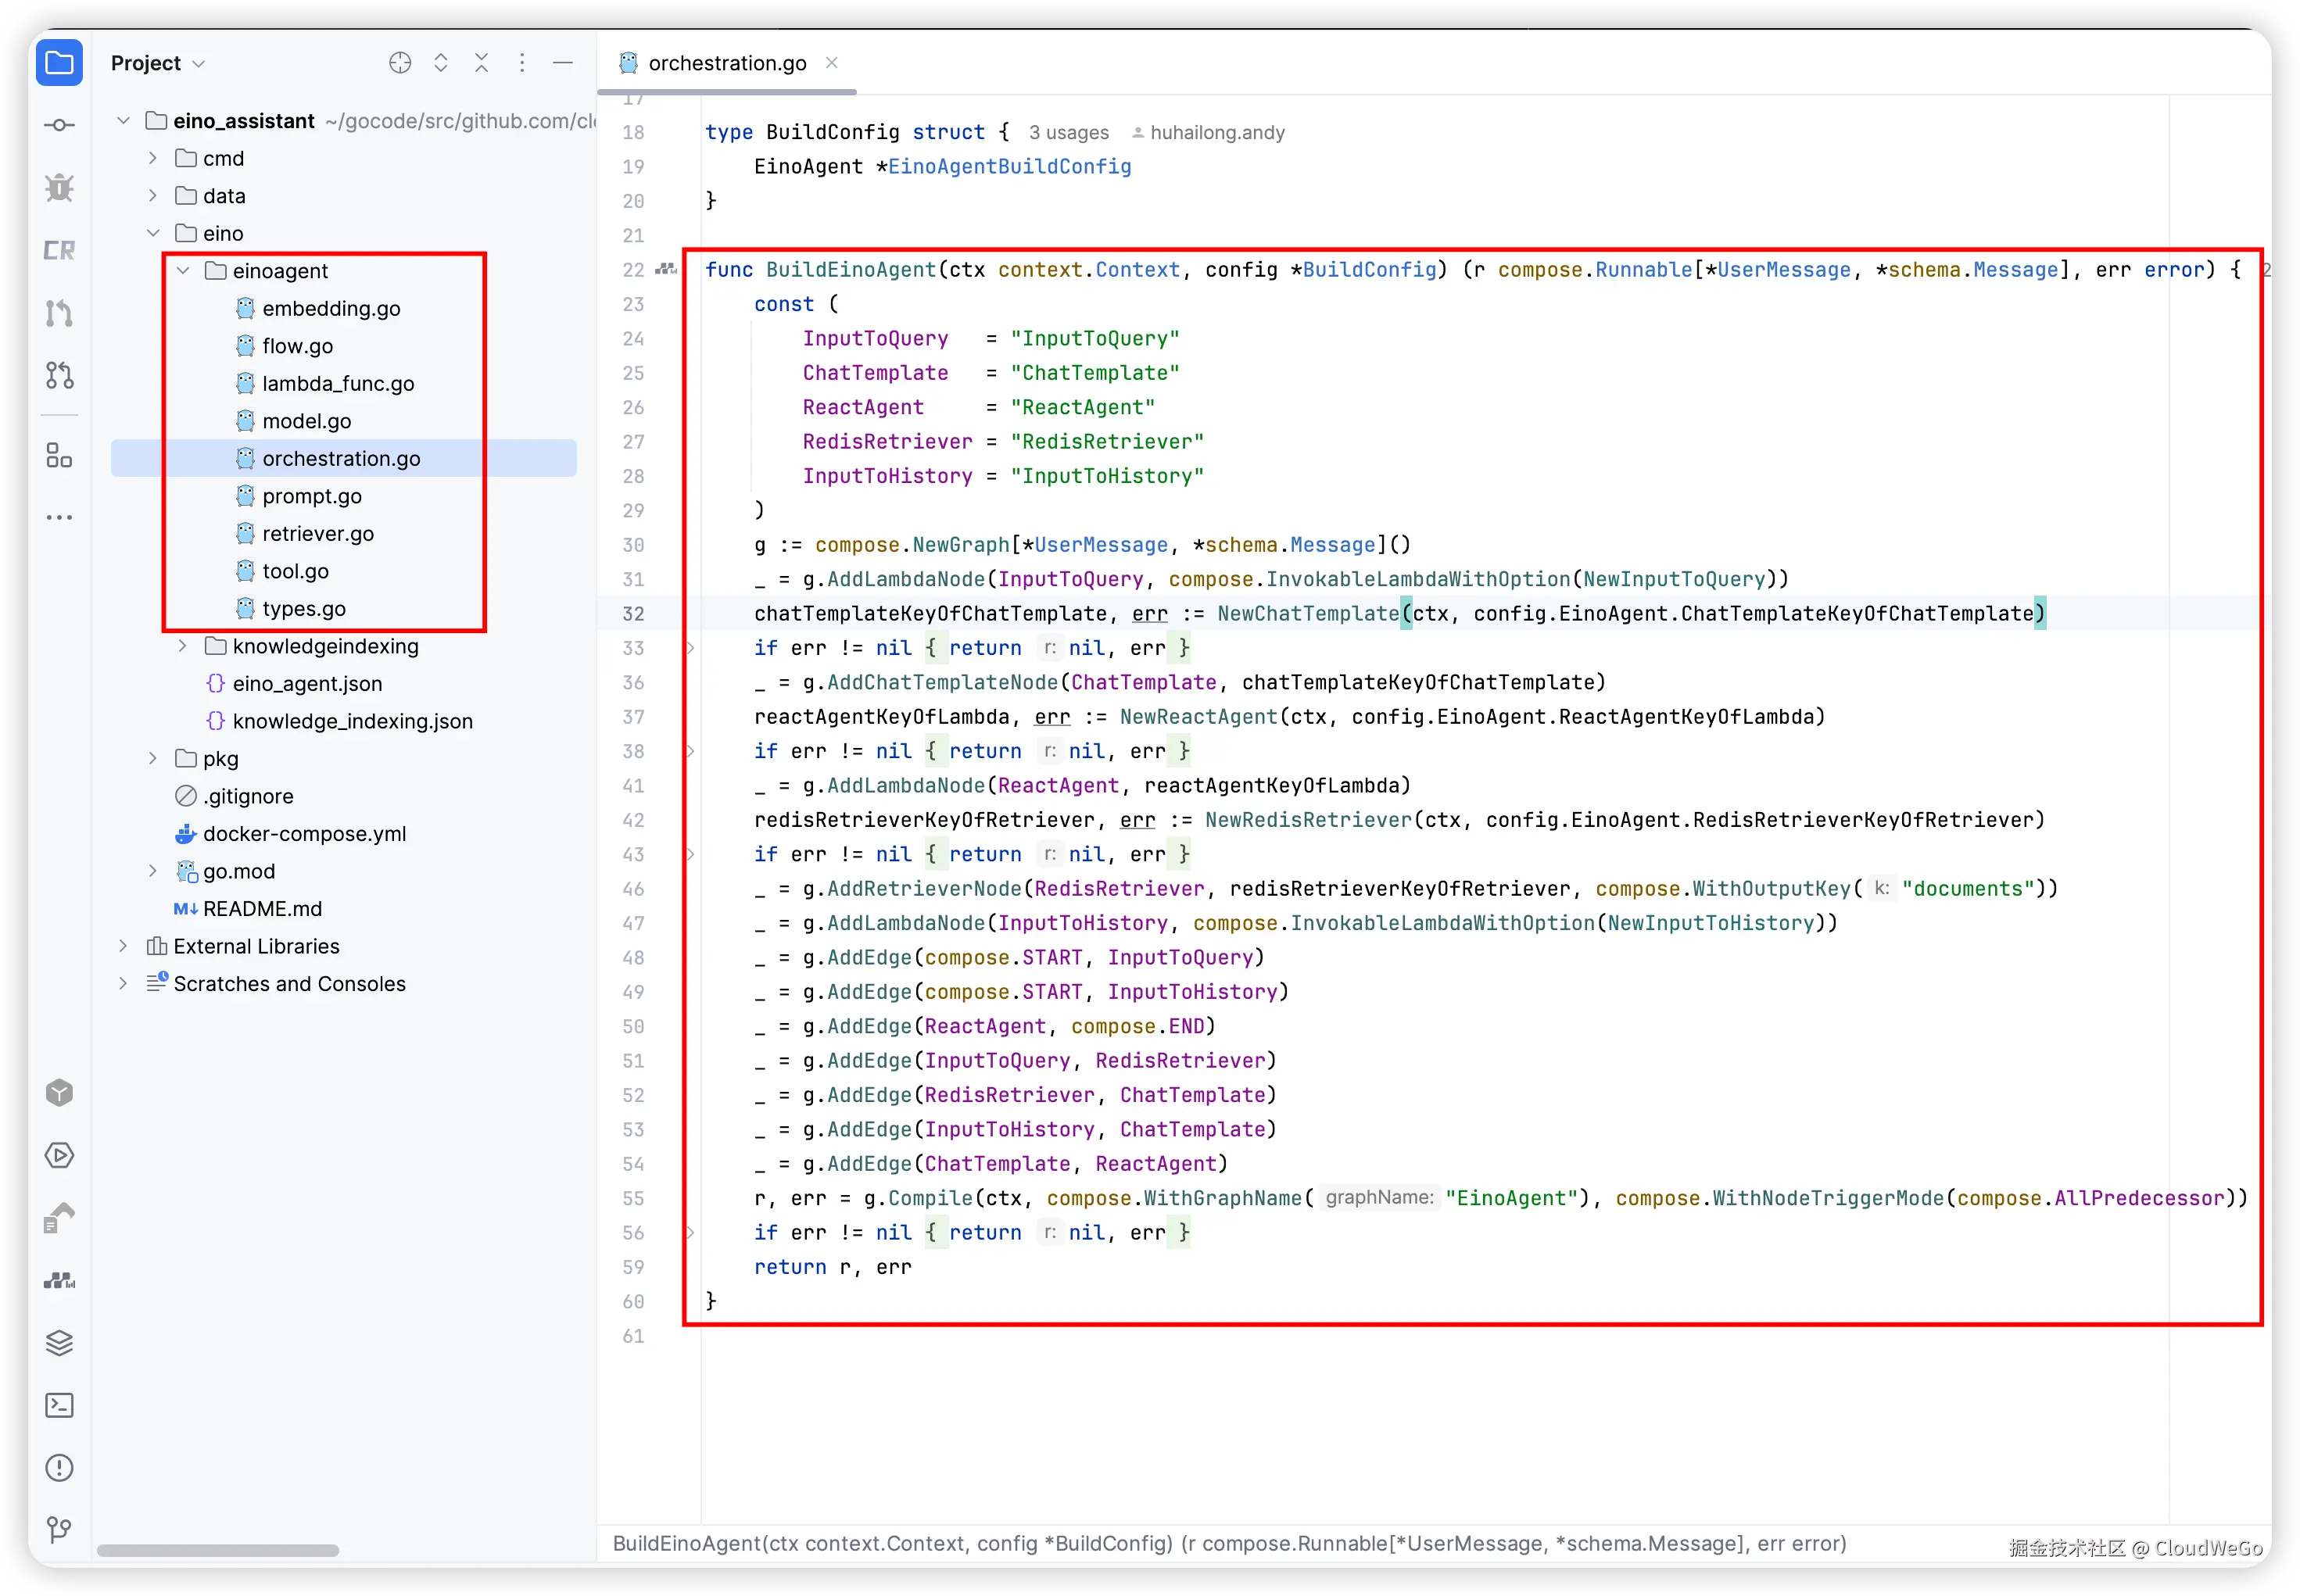The height and width of the screenshot is (1596, 2300).
Task: Open the Git tool window icon
Action: pos(59,1529)
